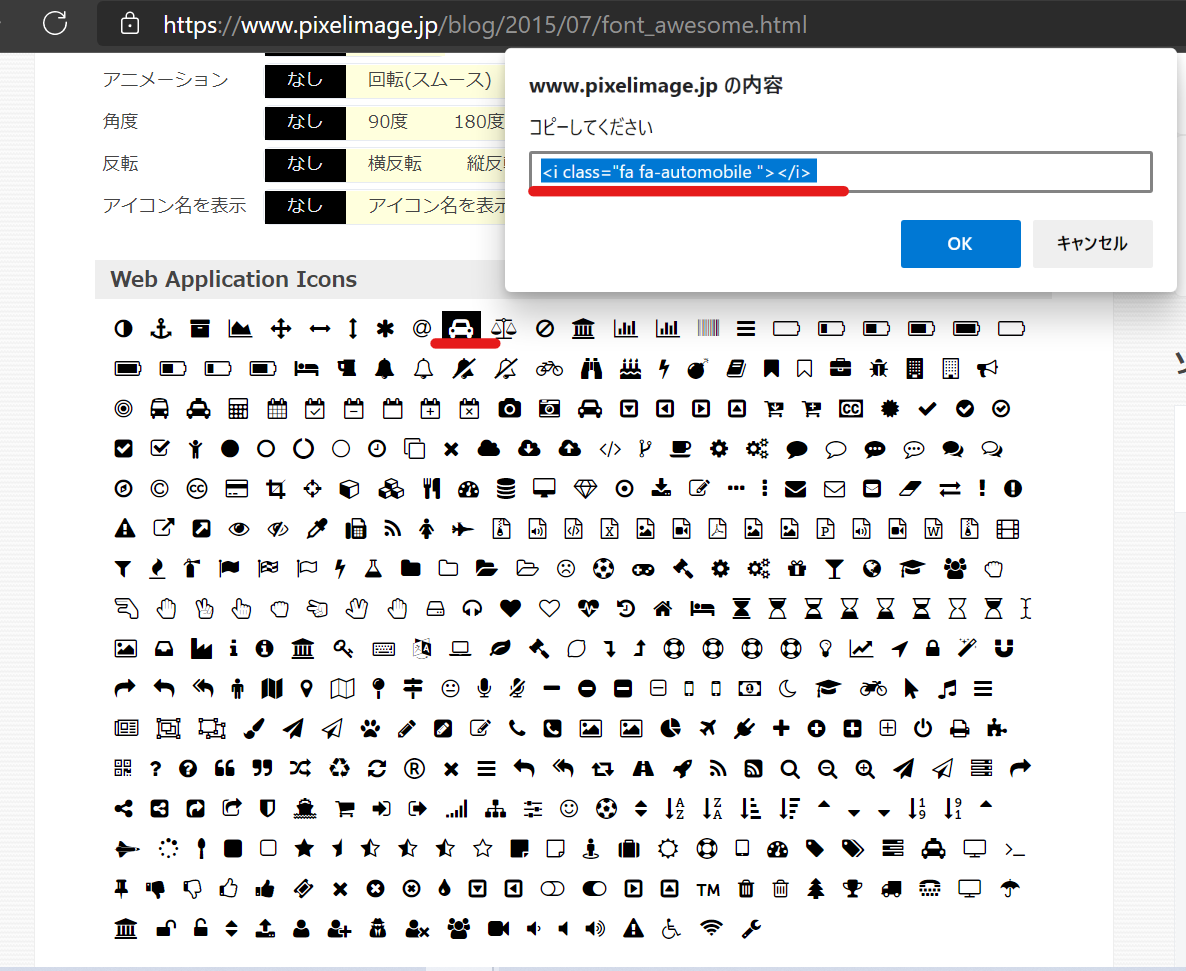Choose the power-off icon
Screen dimensions: 1186x971
(923, 728)
